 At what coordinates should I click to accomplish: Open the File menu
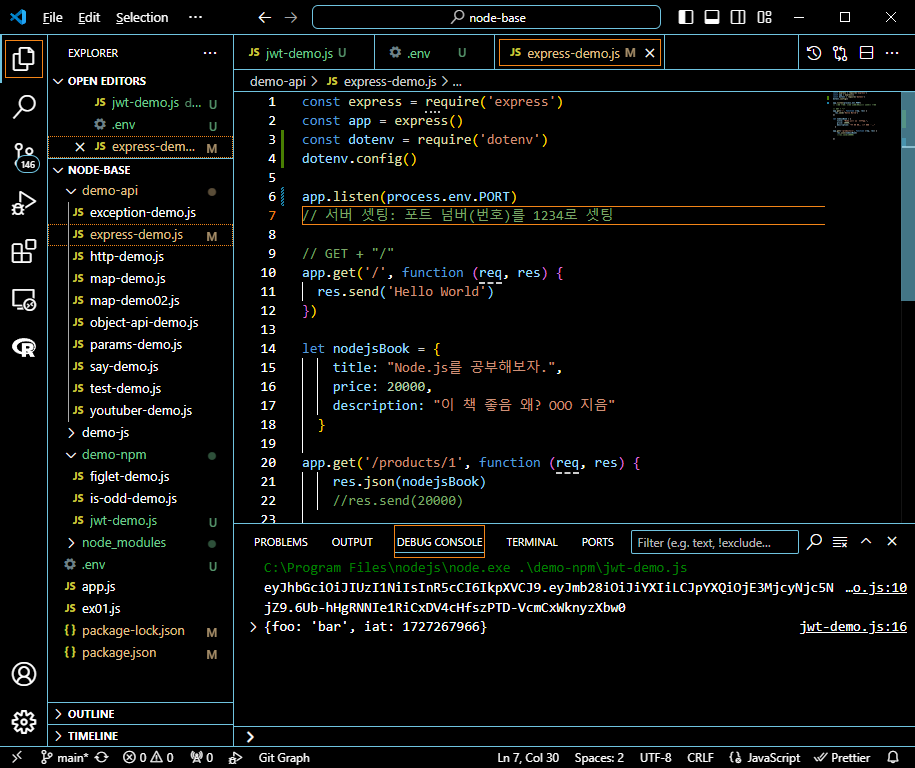53,18
